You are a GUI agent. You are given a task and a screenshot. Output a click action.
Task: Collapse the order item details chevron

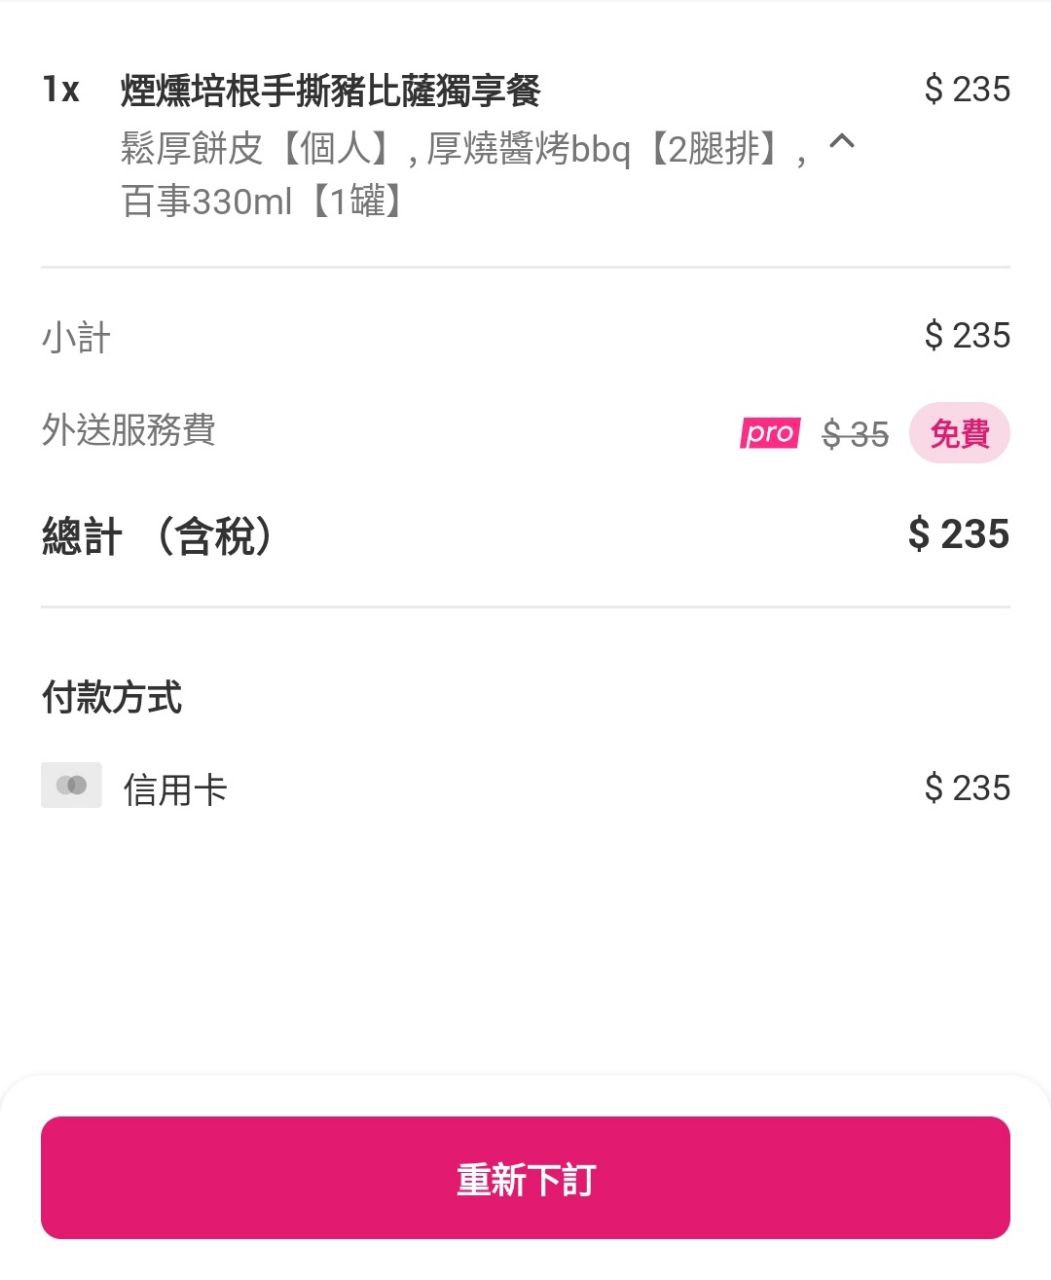tap(842, 143)
